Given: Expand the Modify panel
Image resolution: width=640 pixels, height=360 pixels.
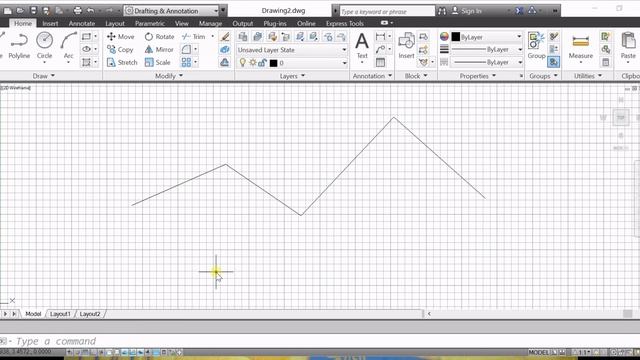Looking at the screenshot, I should click(169, 76).
